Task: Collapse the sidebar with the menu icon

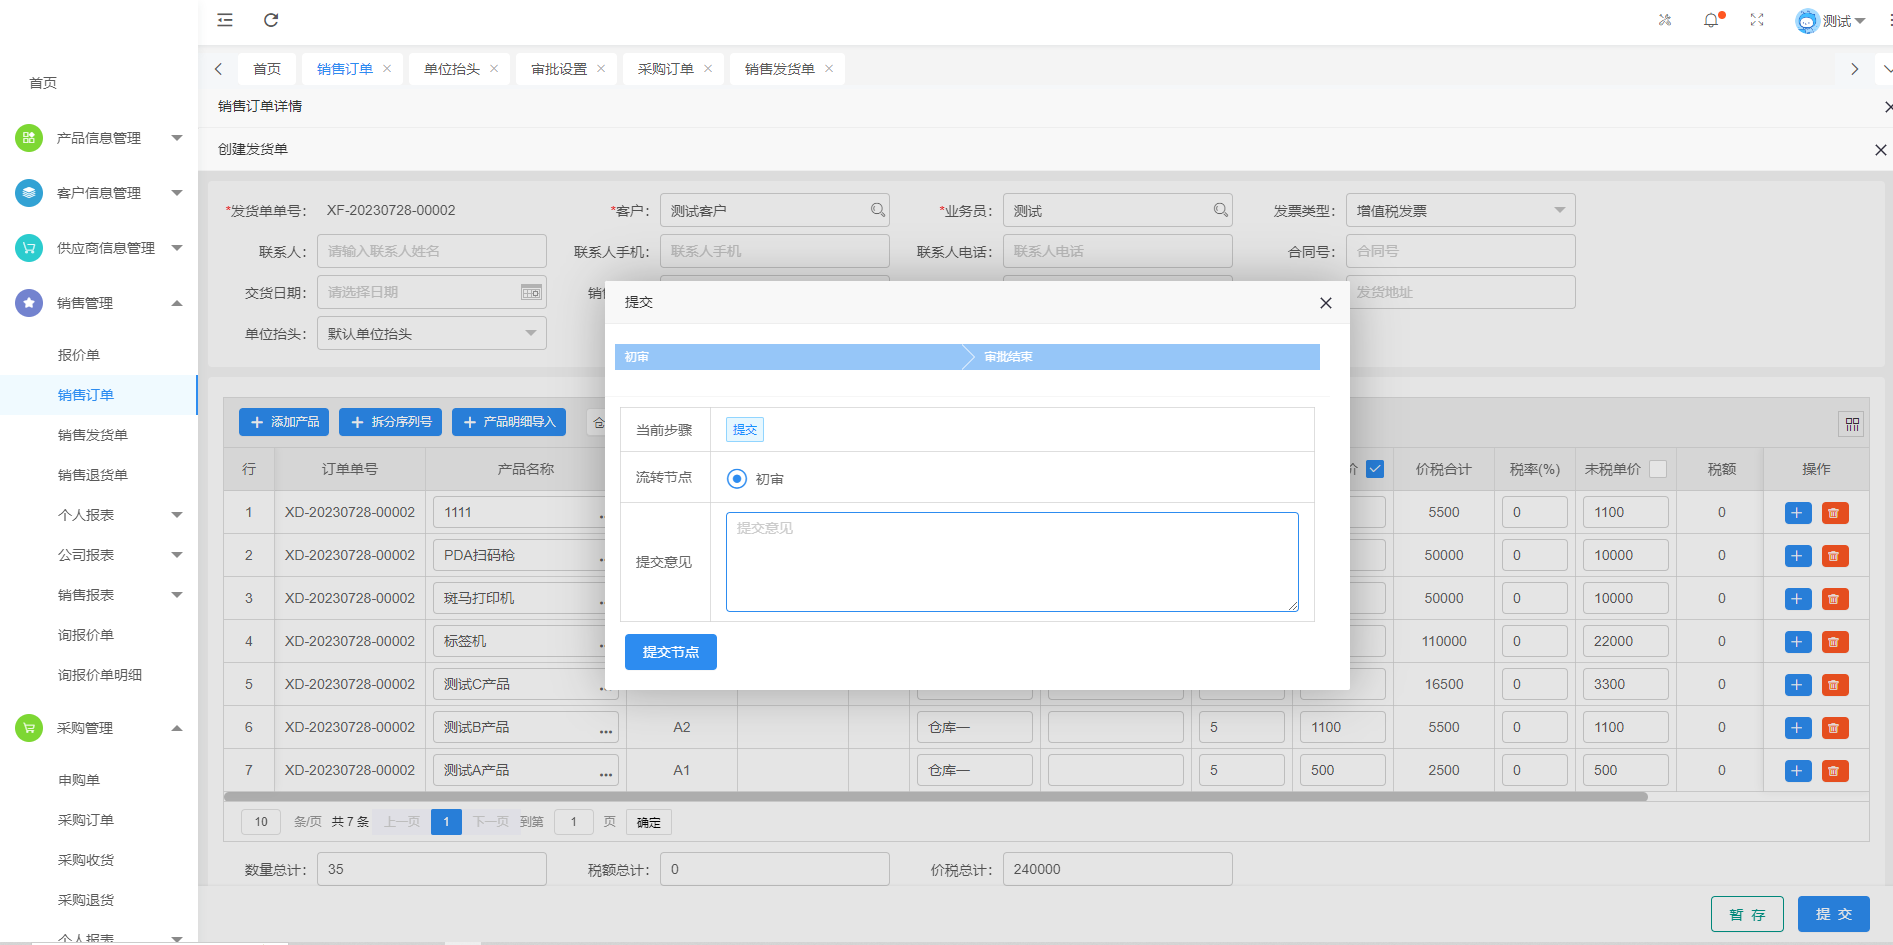Action: pos(225,20)
